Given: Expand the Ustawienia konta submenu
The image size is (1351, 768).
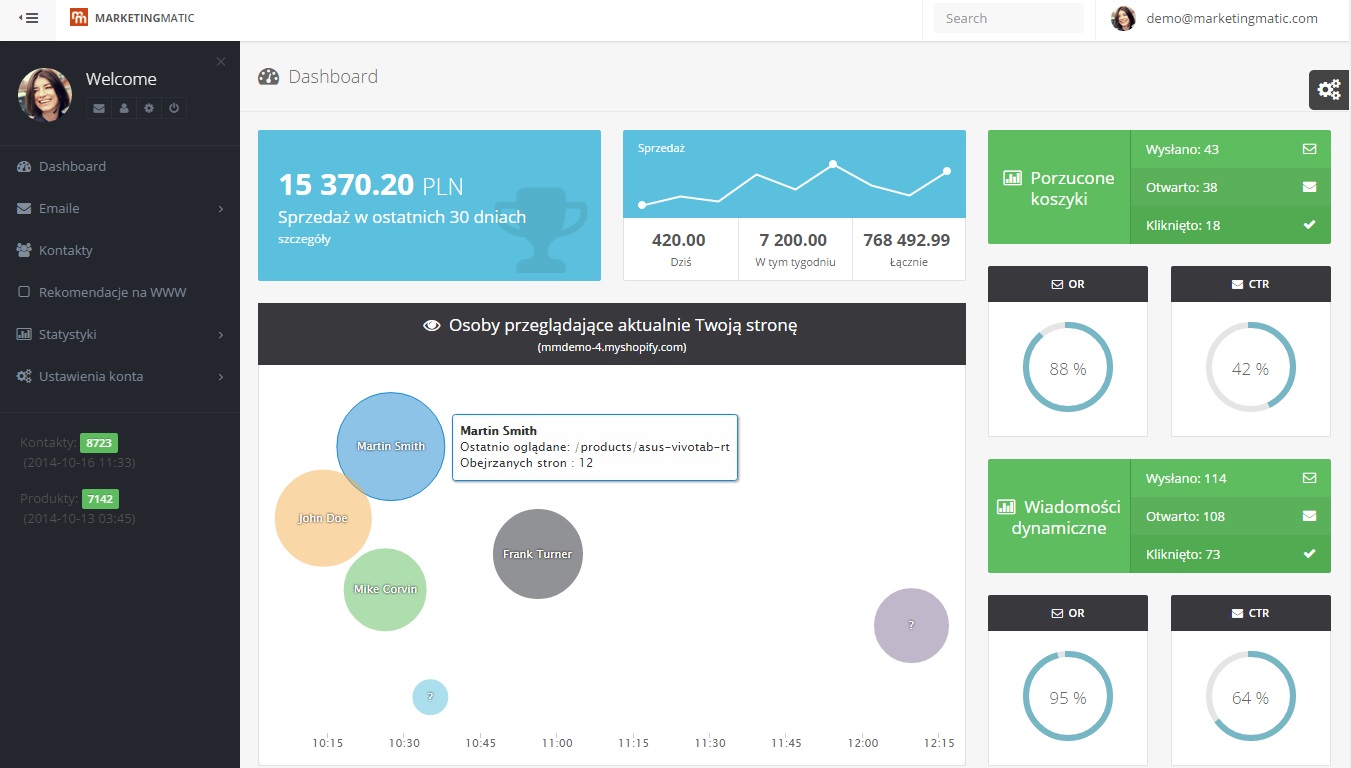Looking at the screenshot, I should coord(120,376).
